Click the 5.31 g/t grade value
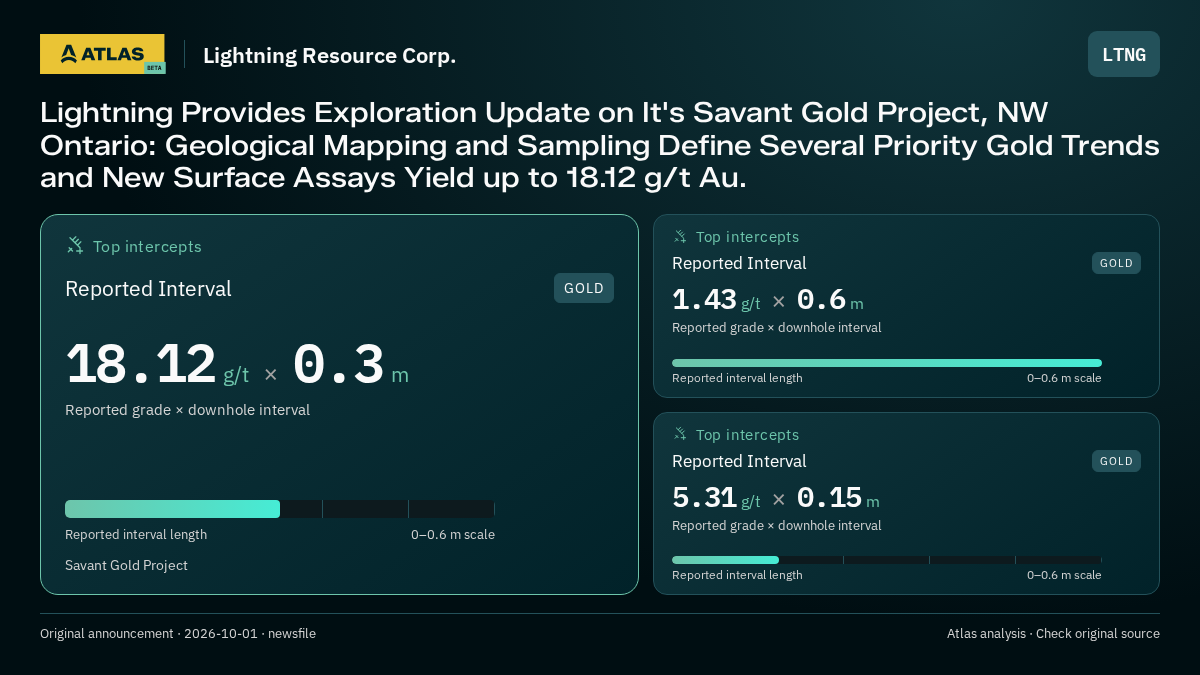1200x675 pixels. (716, 498)
